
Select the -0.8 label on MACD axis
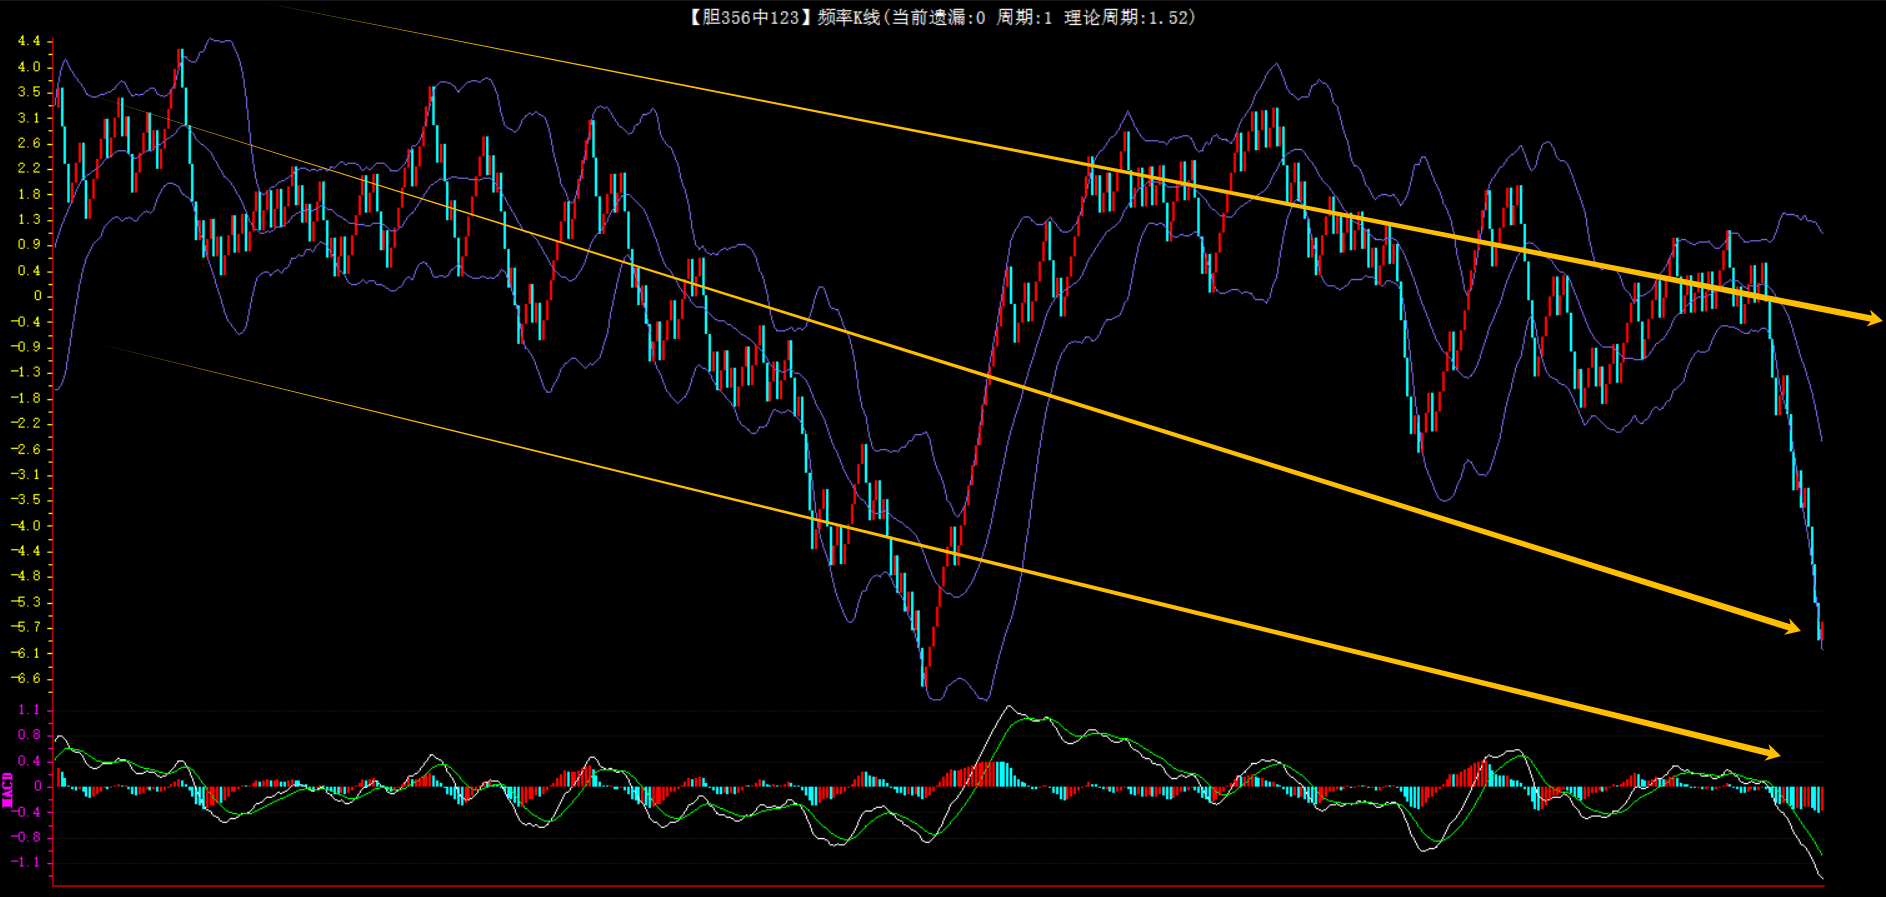pyautogui.click(x=27, y=837)
